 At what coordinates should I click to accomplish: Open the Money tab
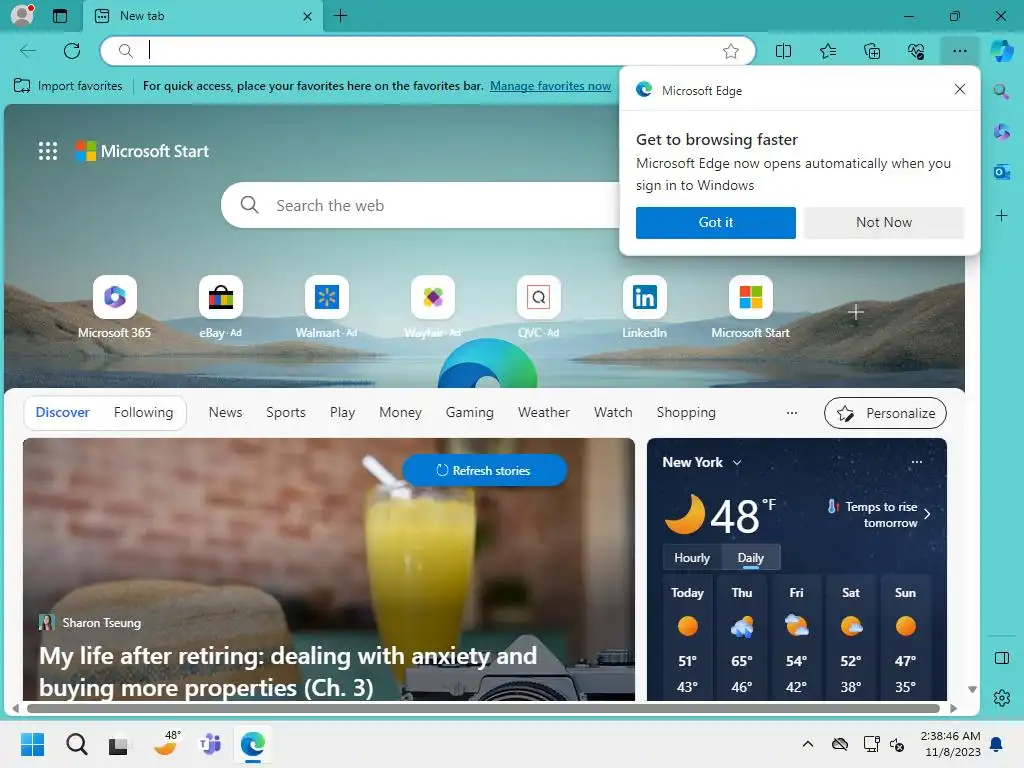(400, 413)
